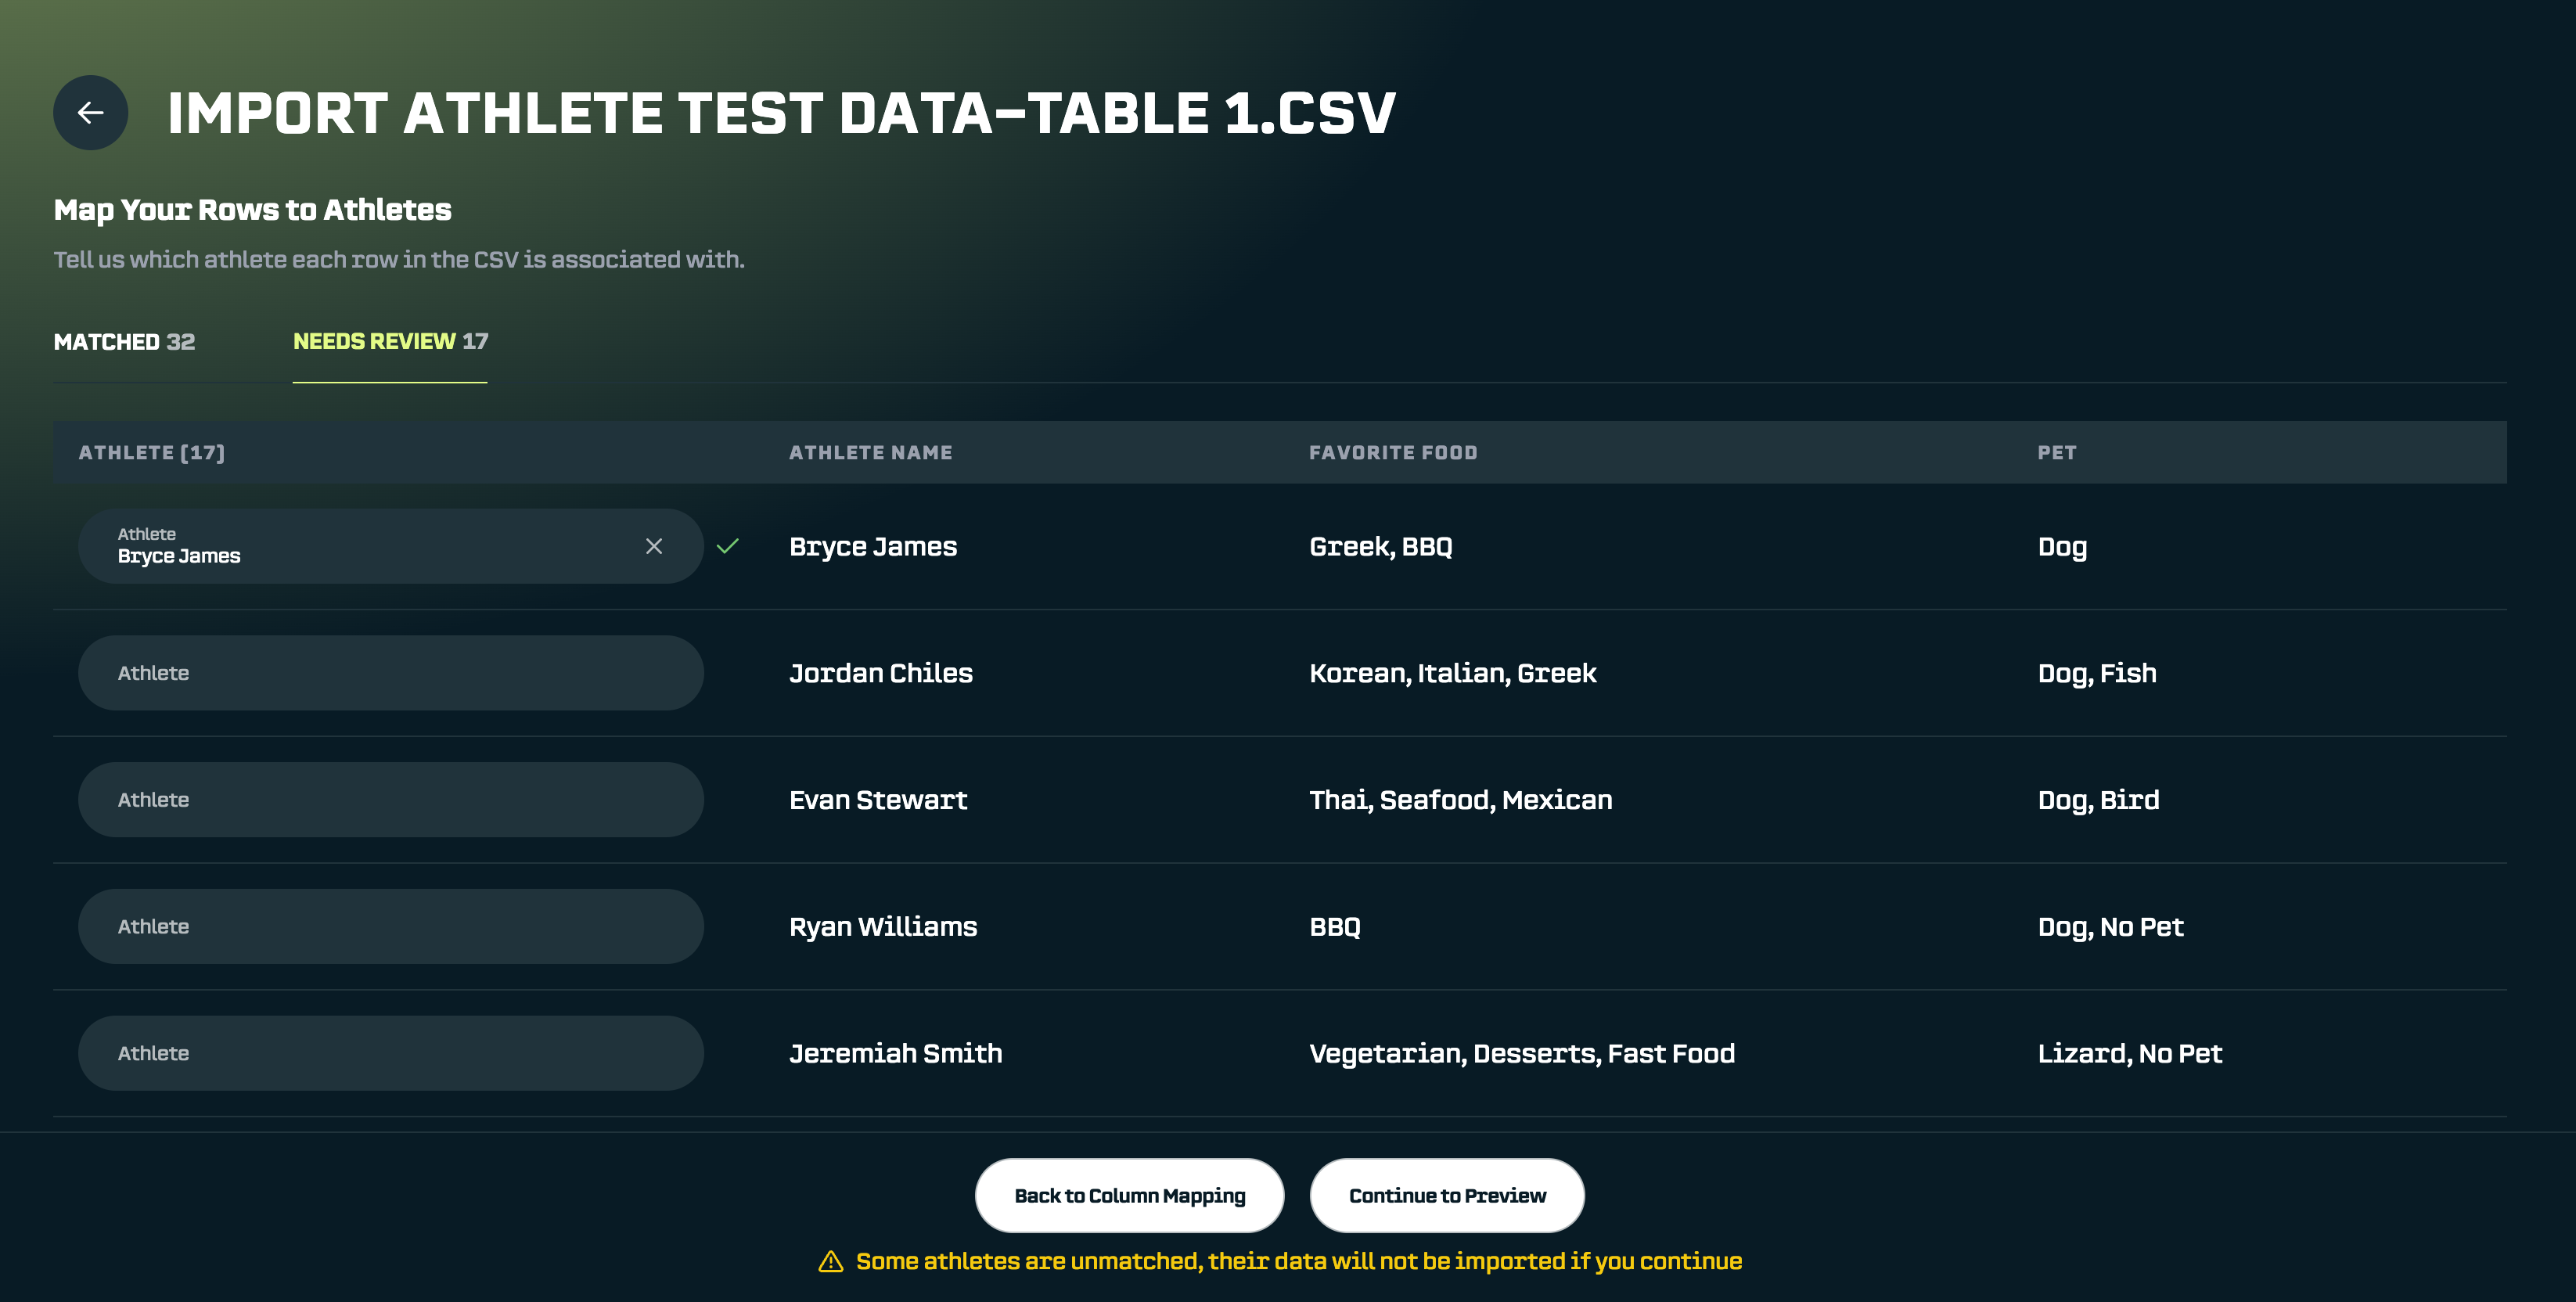
Task: Open the Bryce James athlete selector
Action: pyautogui.click(x=360, y=546)
